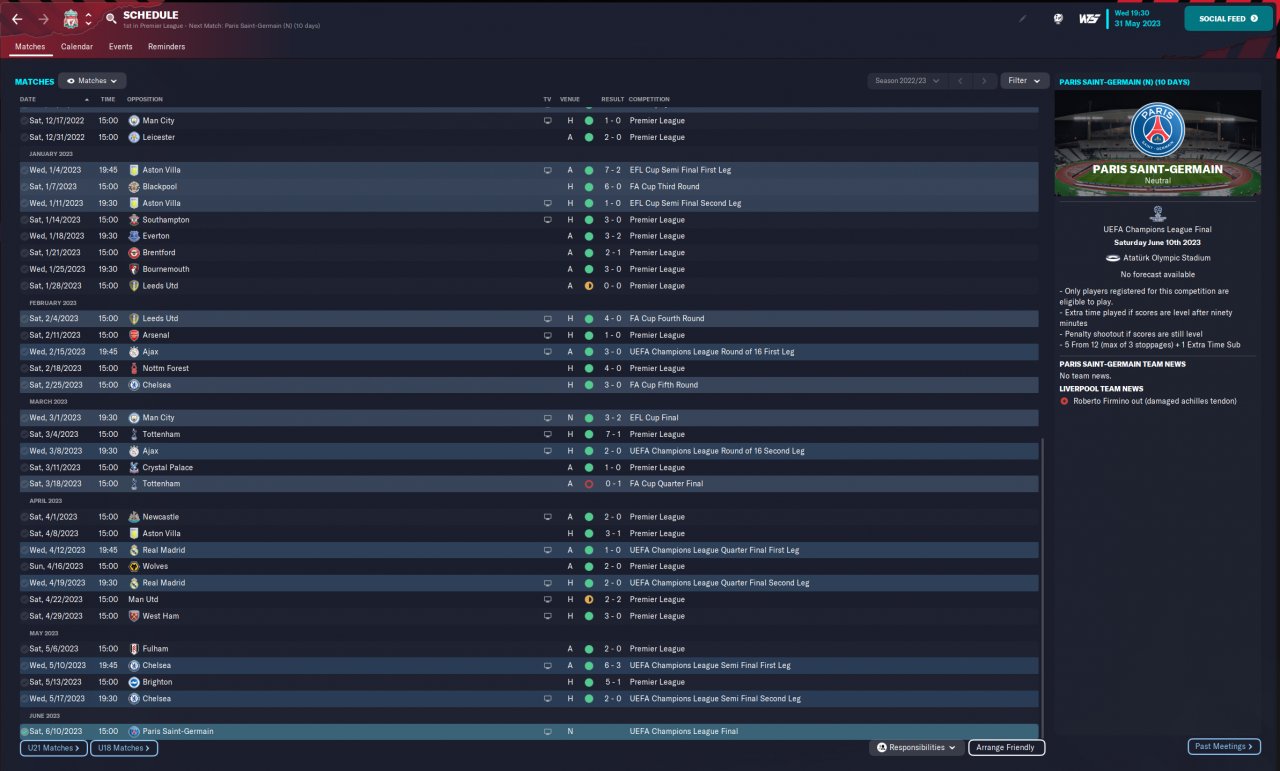The image size is (1280, 771).
Task: Go forward with the right arrow
Action: coord(43,19)
